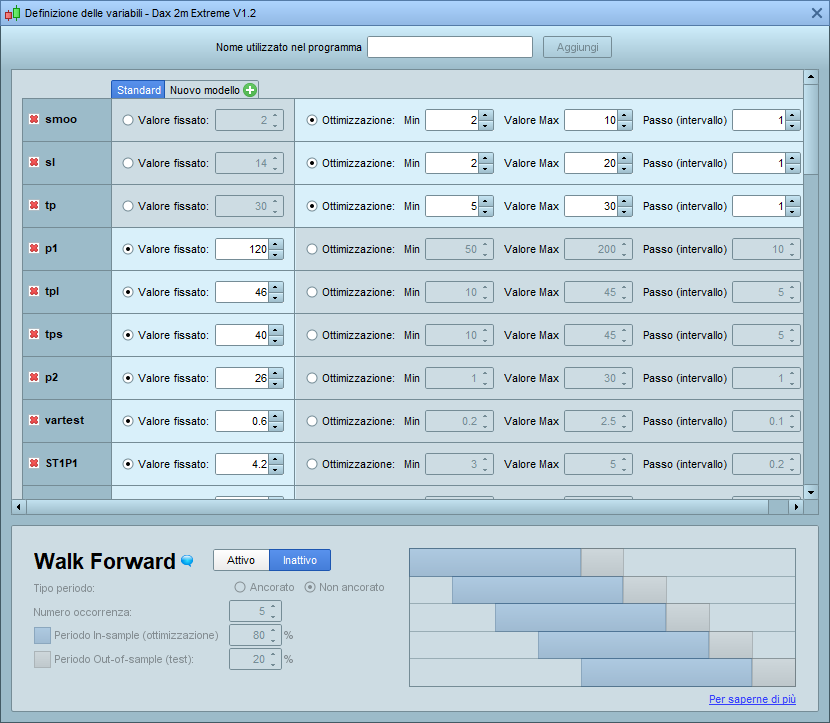
Task: Close the Definizione delle variabili dialog
Action: (x=817, y=13)
